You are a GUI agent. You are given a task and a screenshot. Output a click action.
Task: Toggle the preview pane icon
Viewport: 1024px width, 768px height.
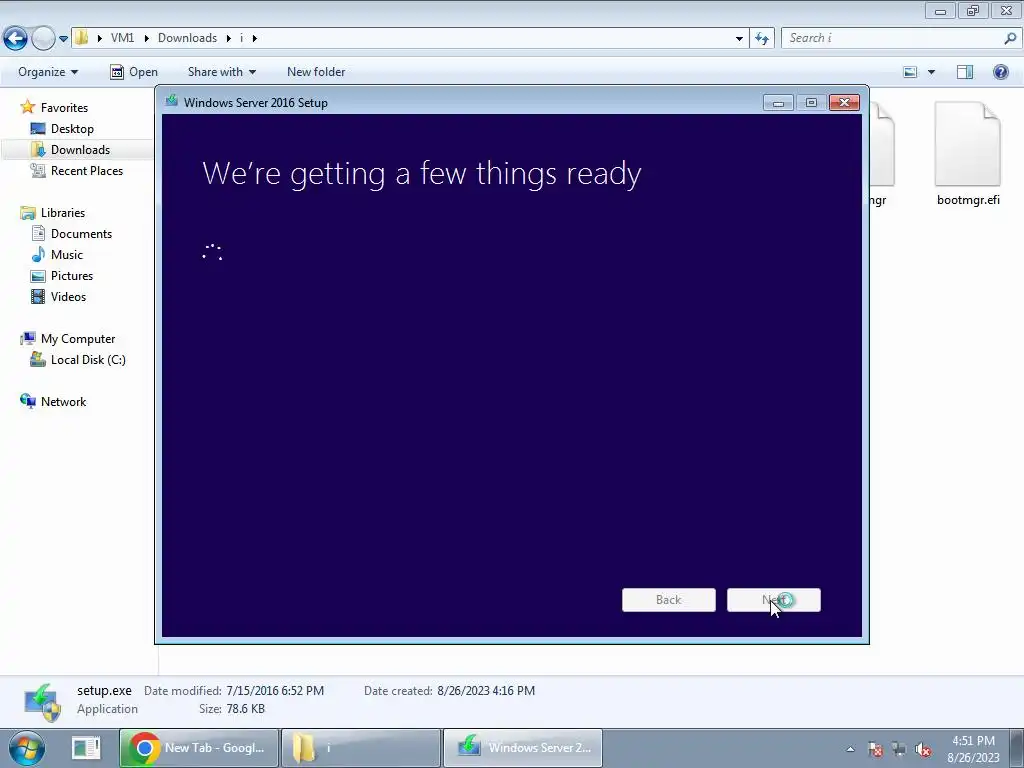tap(965, 72)
